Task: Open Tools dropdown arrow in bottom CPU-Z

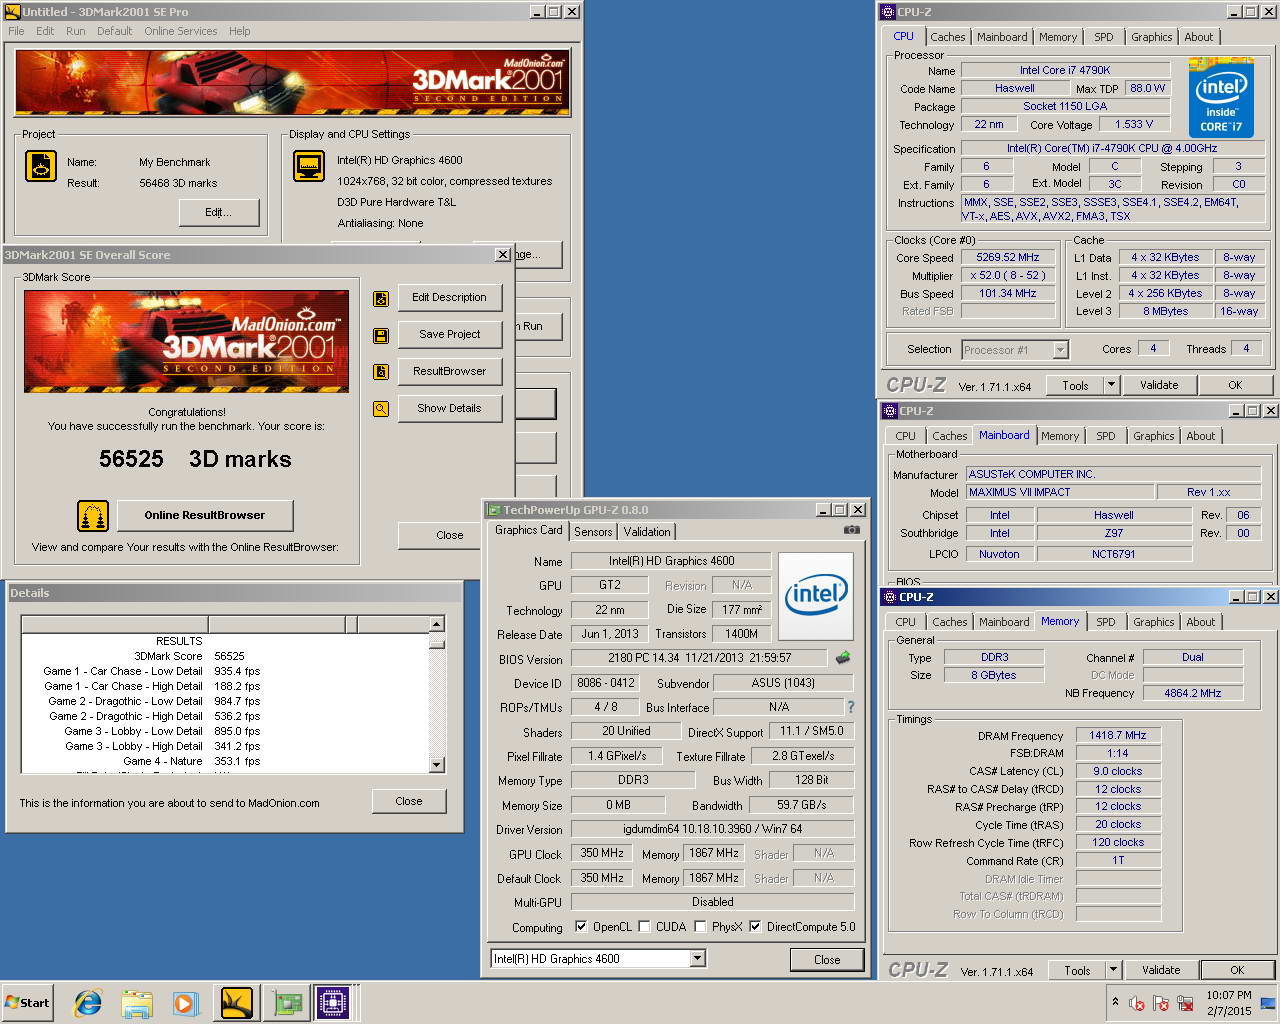Action: pyautogui.click(x=1113, y=970)
